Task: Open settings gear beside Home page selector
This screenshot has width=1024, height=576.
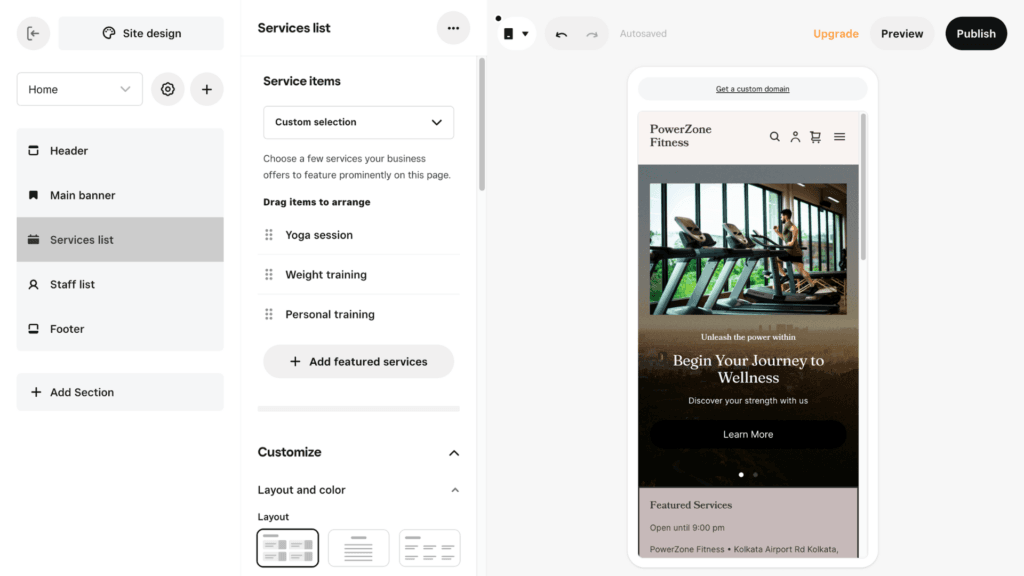Action: [167, 89]
